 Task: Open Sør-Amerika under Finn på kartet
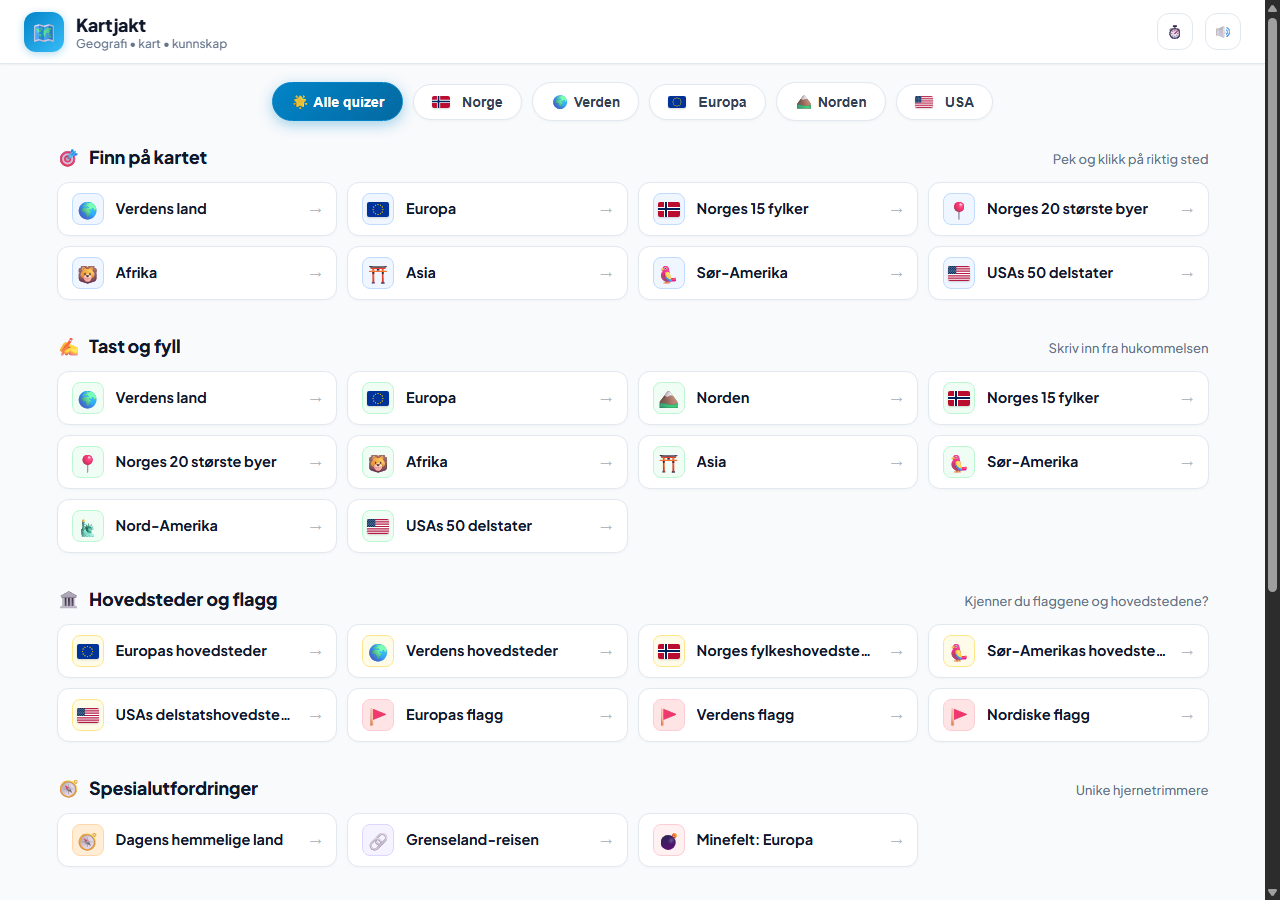(x=778, y=273)
